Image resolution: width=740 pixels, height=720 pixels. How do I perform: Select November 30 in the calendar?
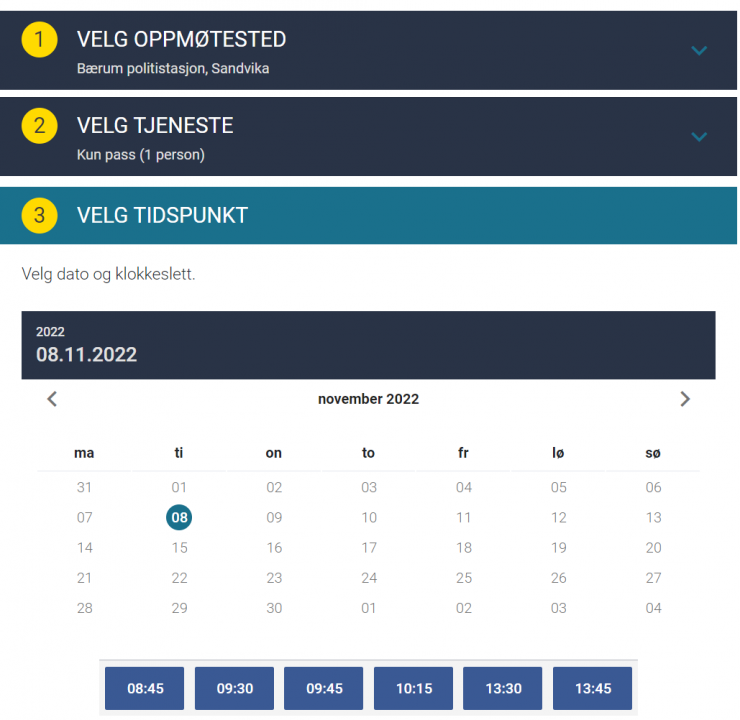274,608
